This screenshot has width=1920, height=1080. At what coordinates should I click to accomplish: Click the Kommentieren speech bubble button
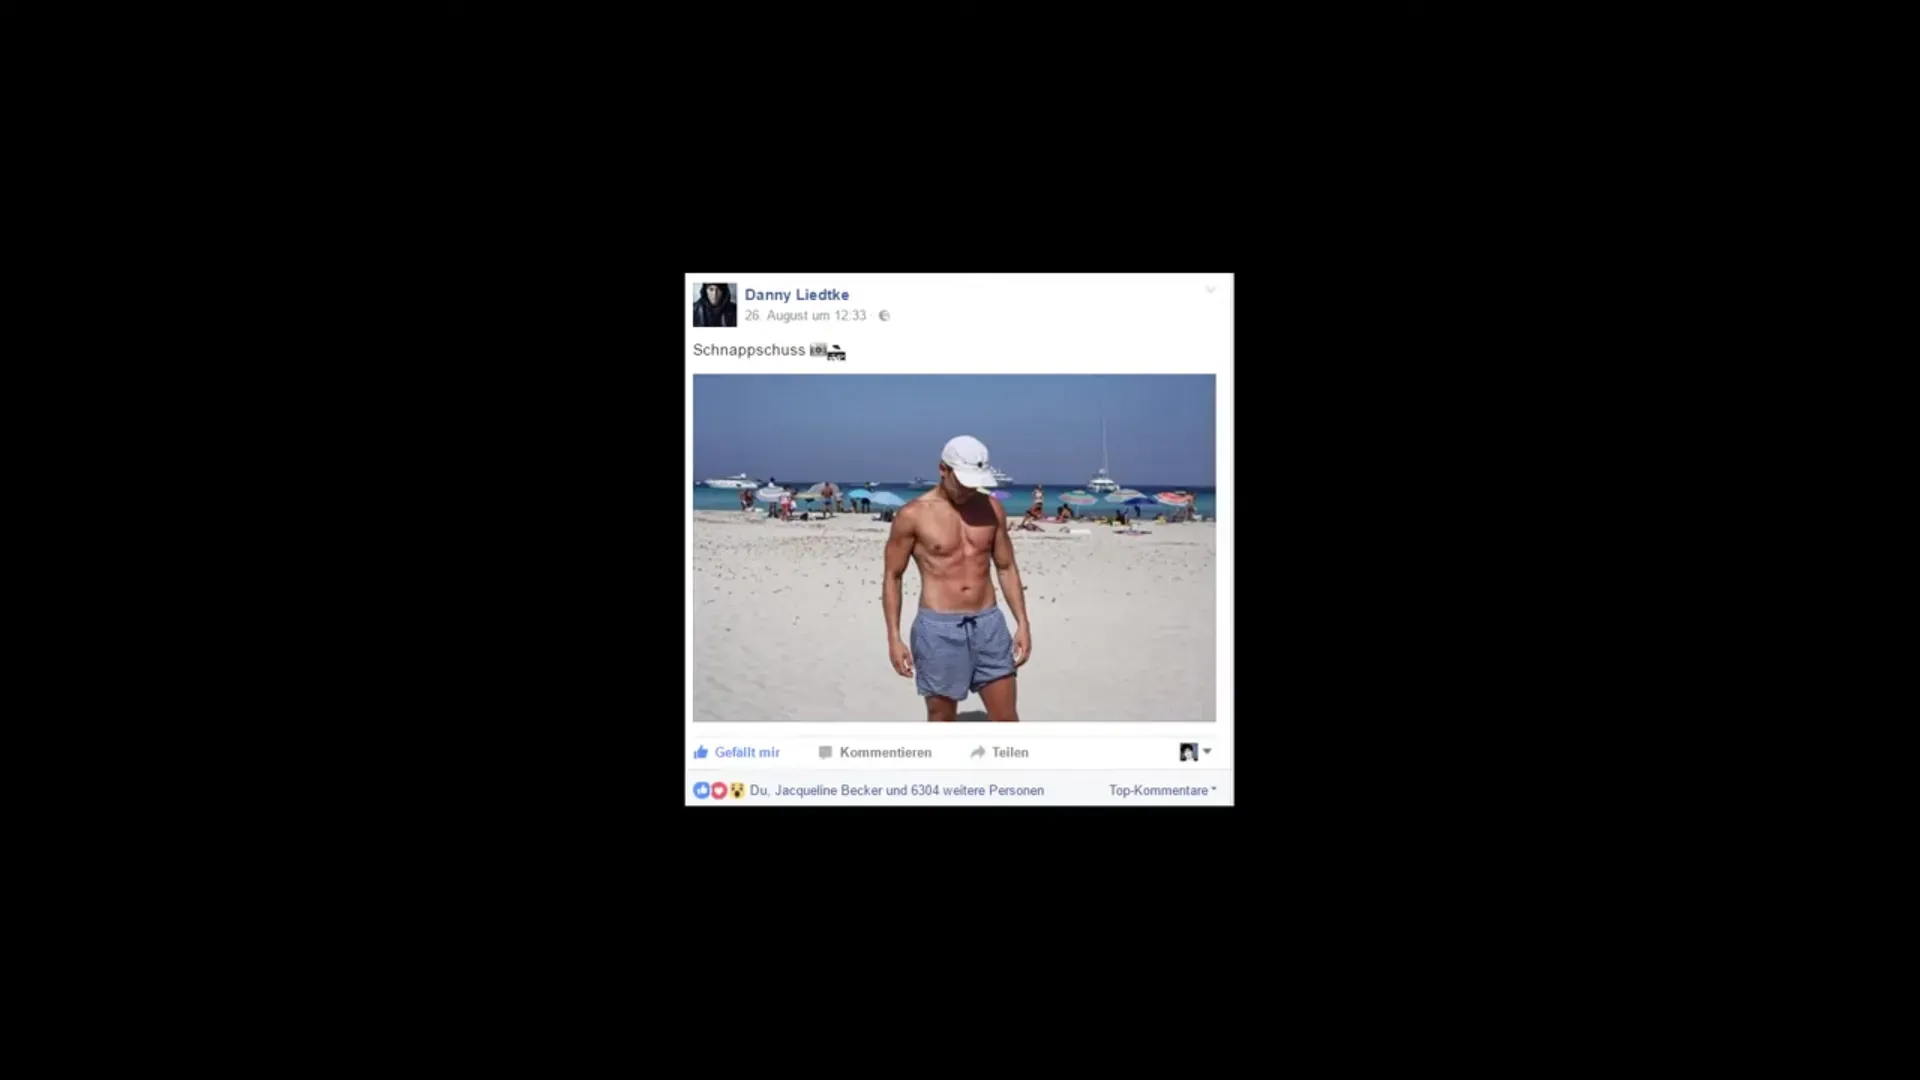(x=875, y=752)
